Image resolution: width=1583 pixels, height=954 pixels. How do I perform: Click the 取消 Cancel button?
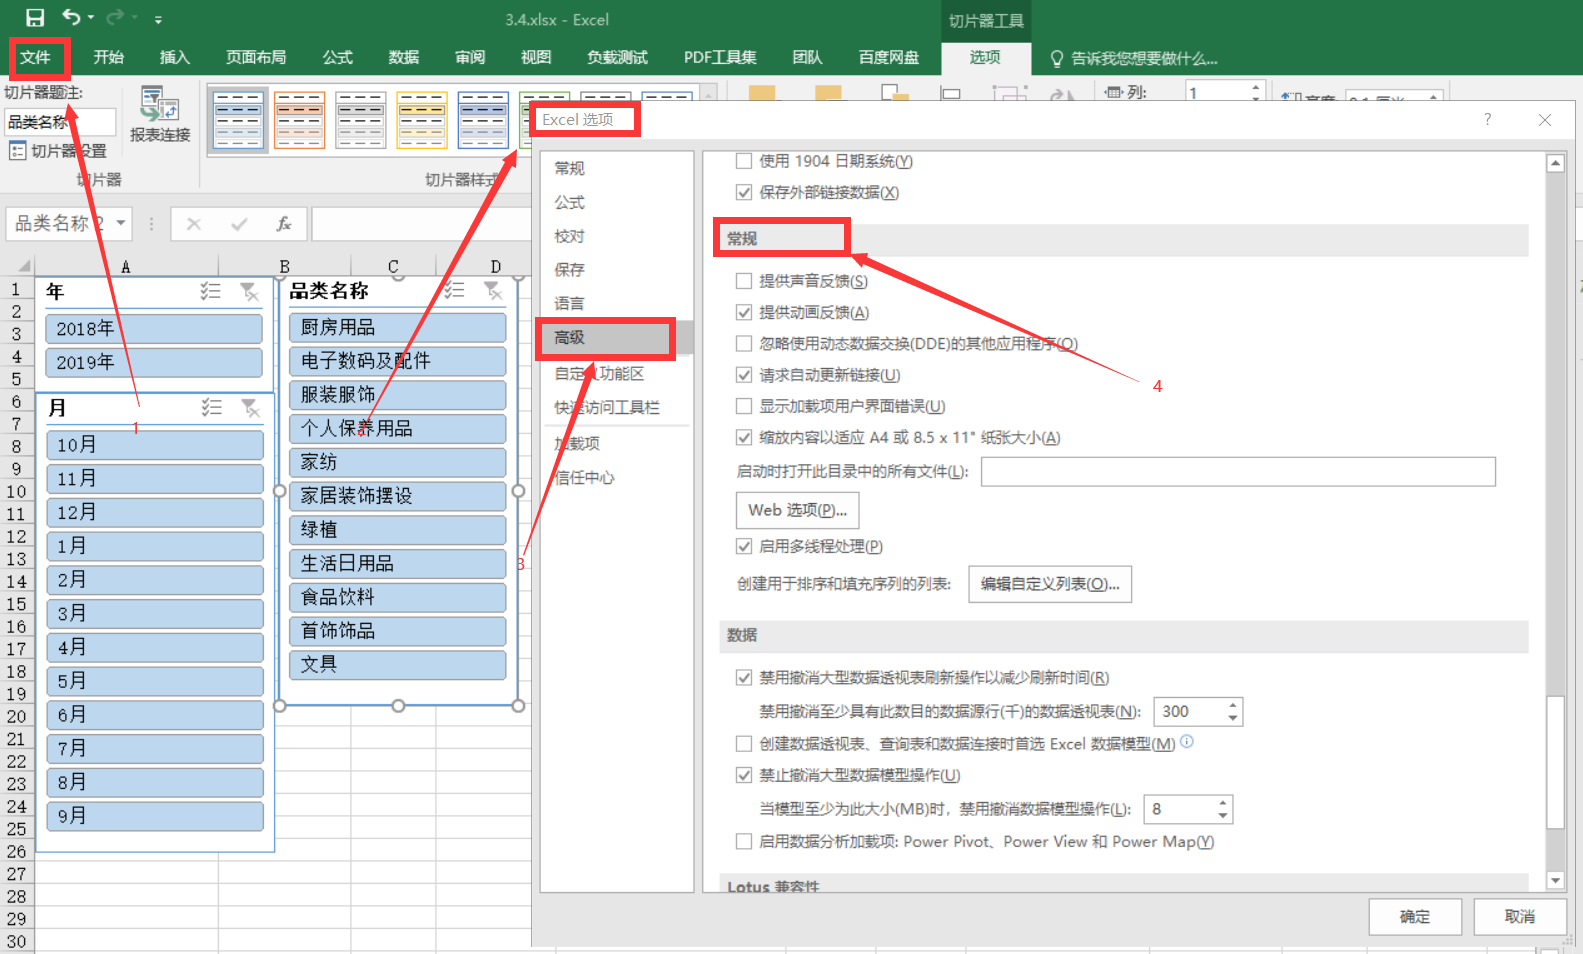click(1520, 916)
